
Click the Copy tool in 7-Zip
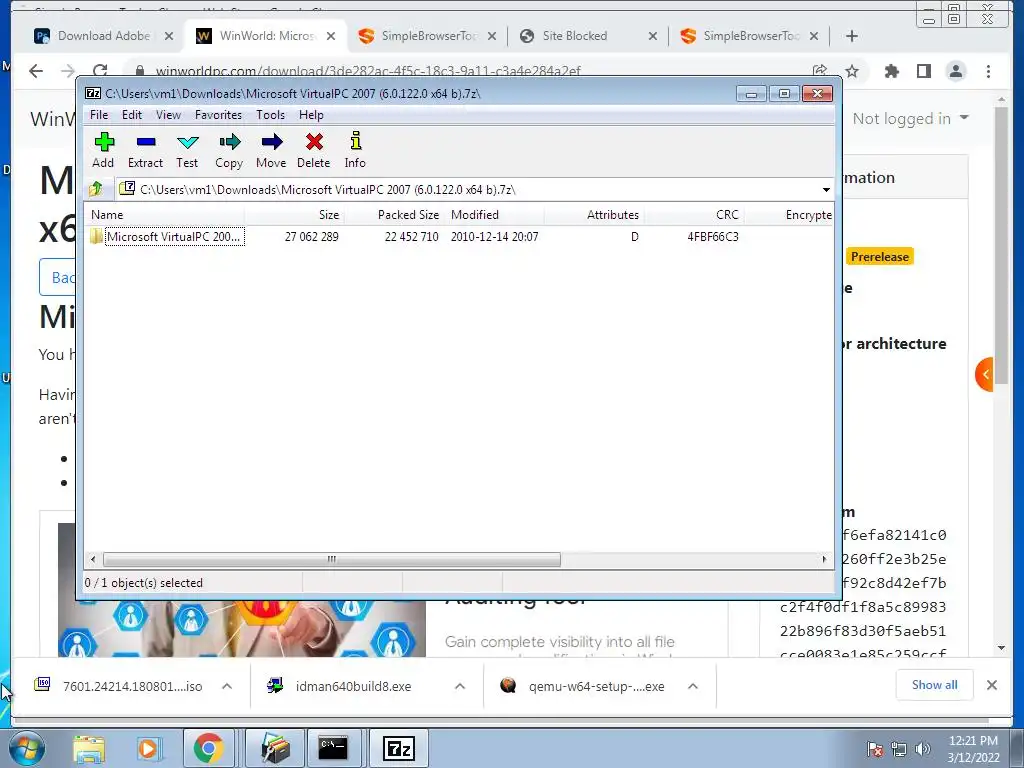point(229,150)
